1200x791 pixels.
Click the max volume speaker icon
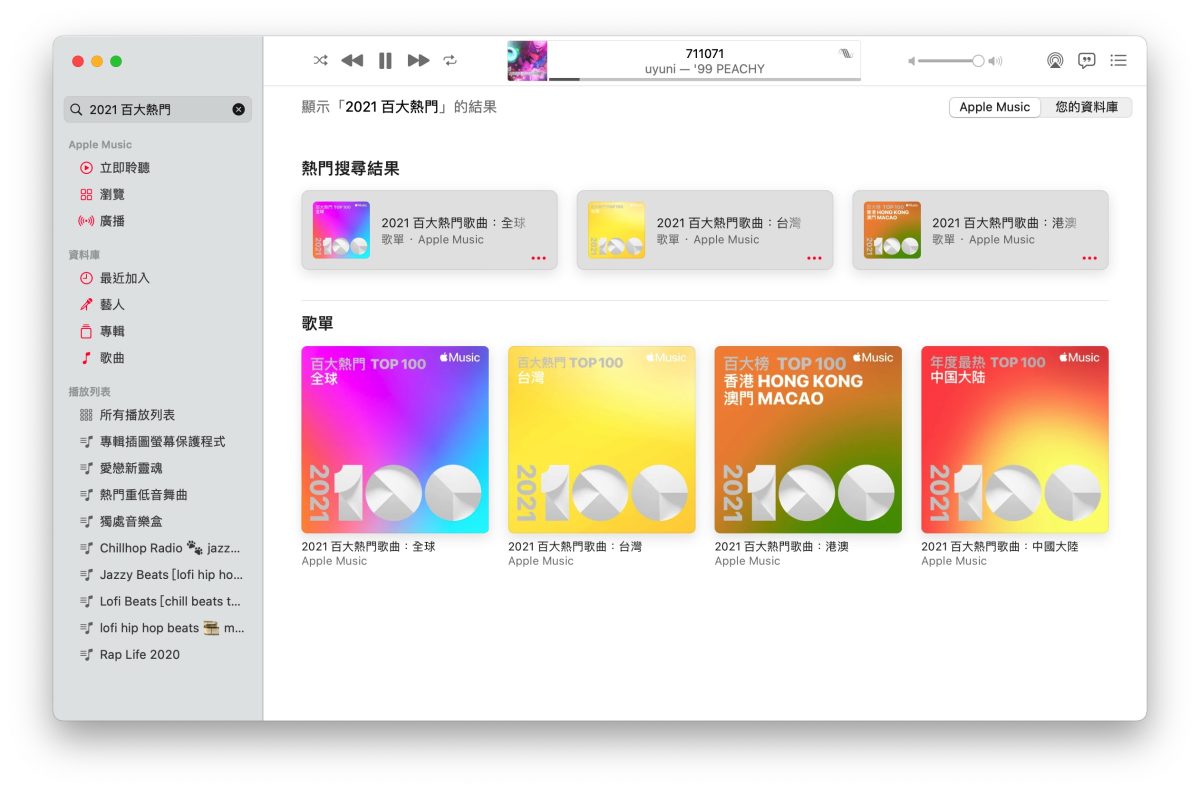995,61
